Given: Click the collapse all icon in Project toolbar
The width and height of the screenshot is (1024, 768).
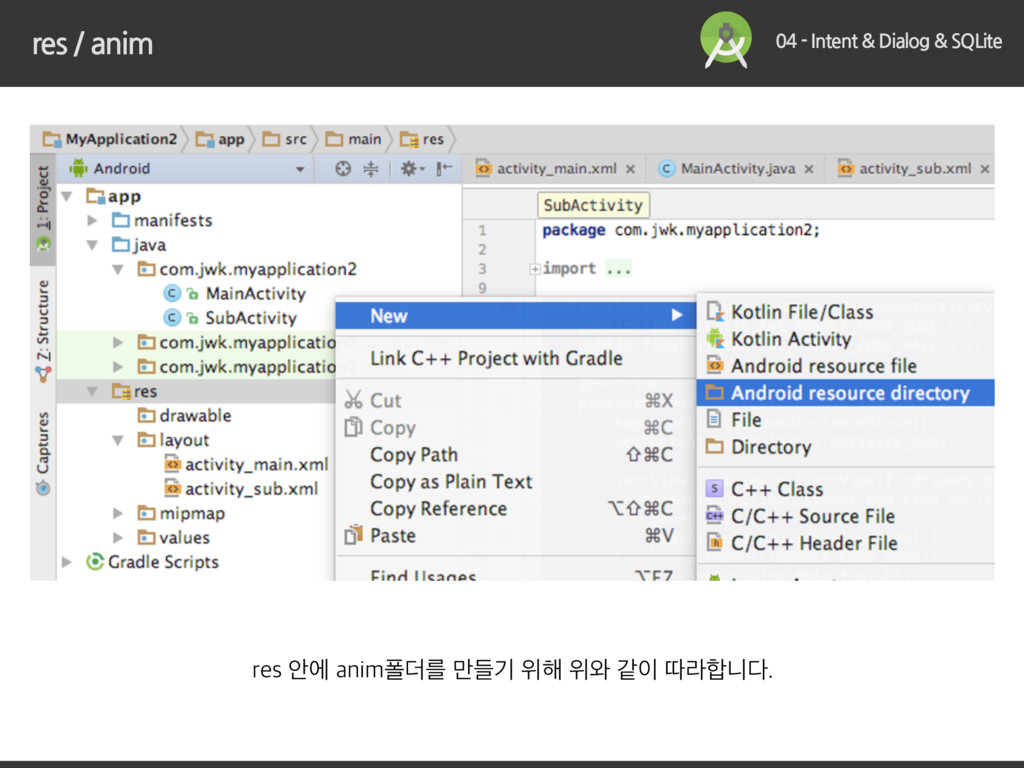Looking at the screenshot, I should pyautogui.click(x=370, y=169).
